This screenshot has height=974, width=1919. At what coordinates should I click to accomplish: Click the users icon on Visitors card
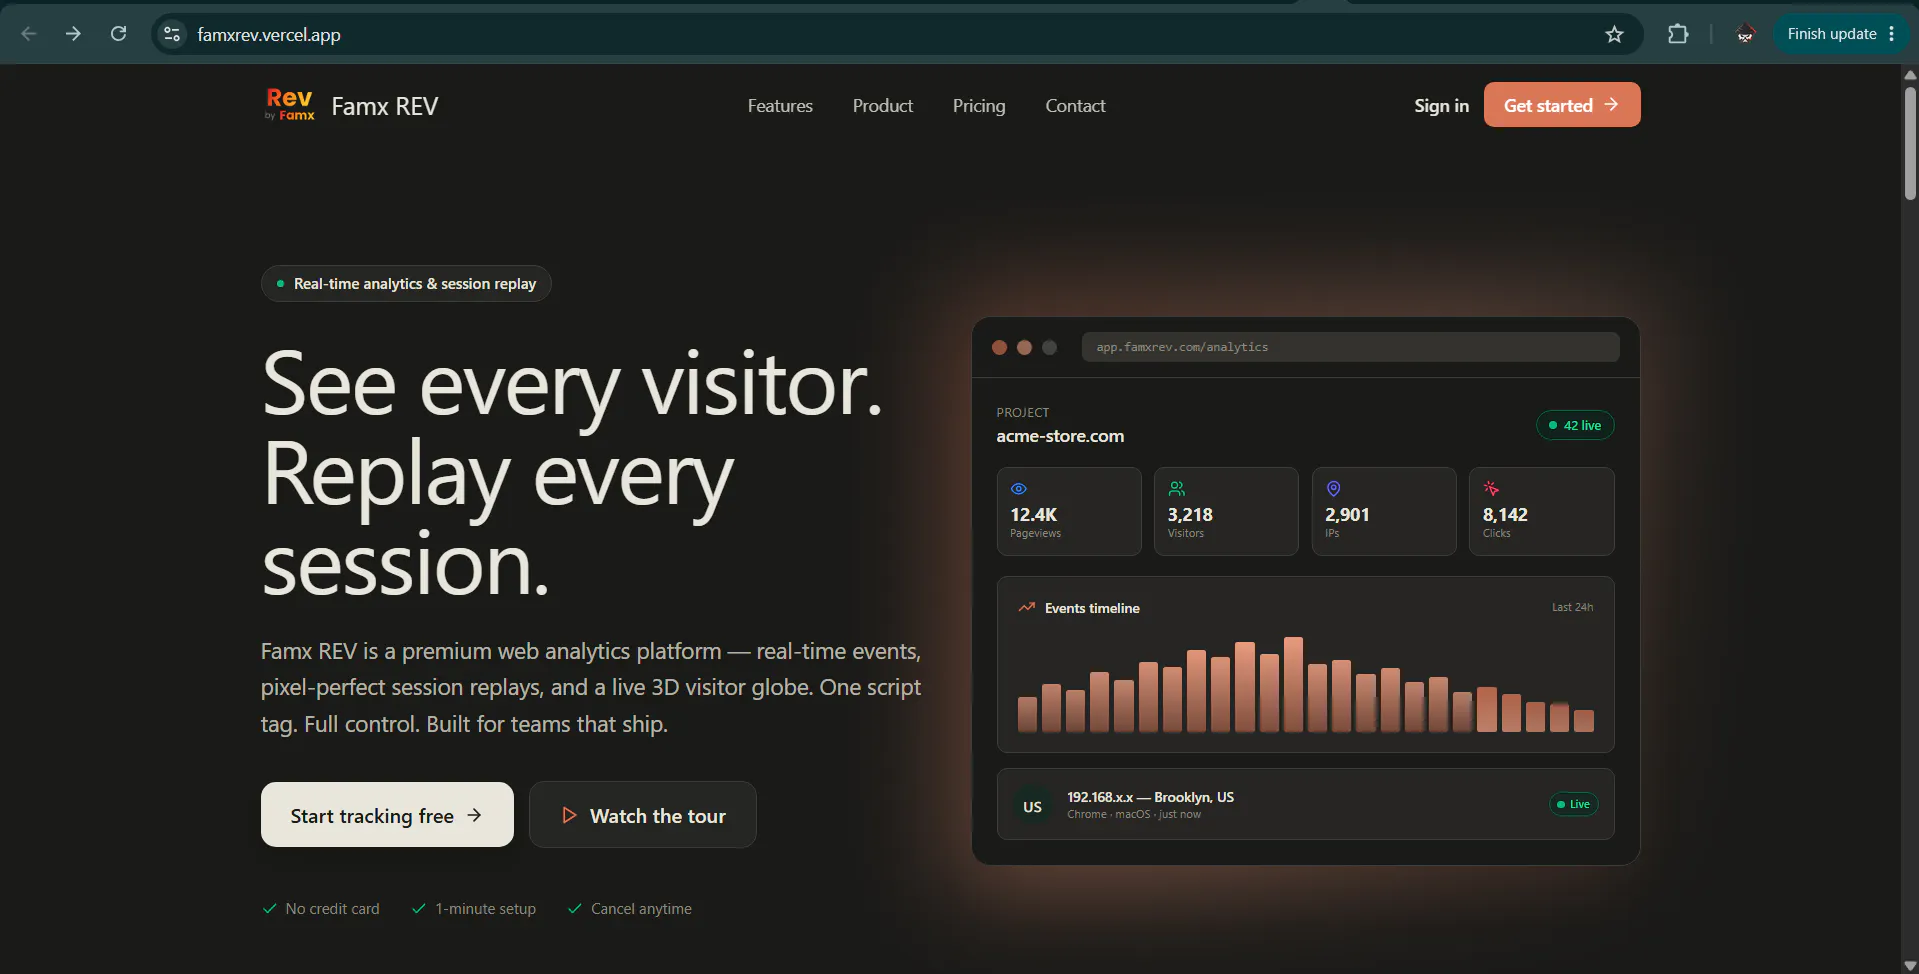pos(1177,489)
